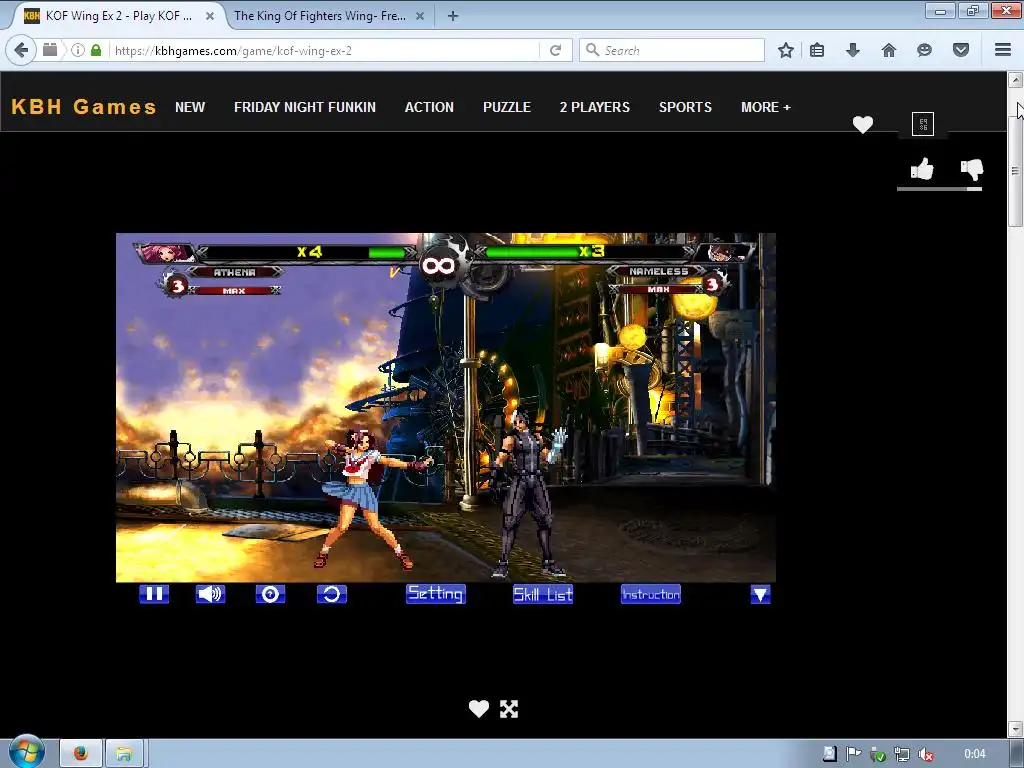Open the Skill List

point(543,594)
